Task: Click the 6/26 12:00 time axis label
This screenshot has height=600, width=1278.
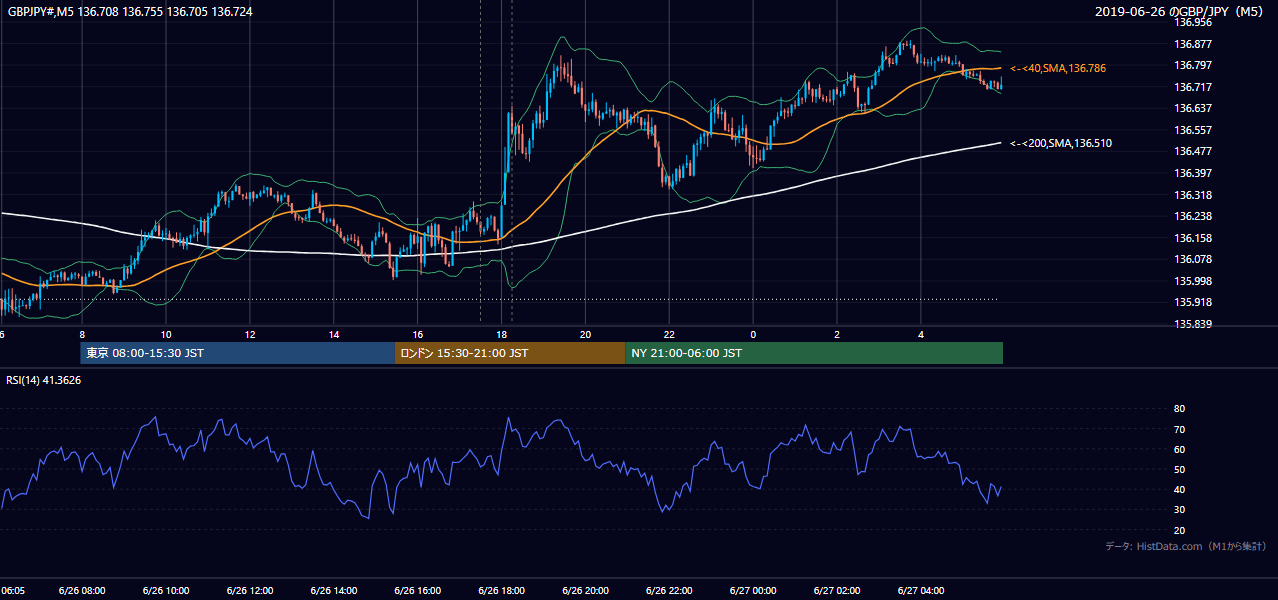Action: click(x=248, y=590)
